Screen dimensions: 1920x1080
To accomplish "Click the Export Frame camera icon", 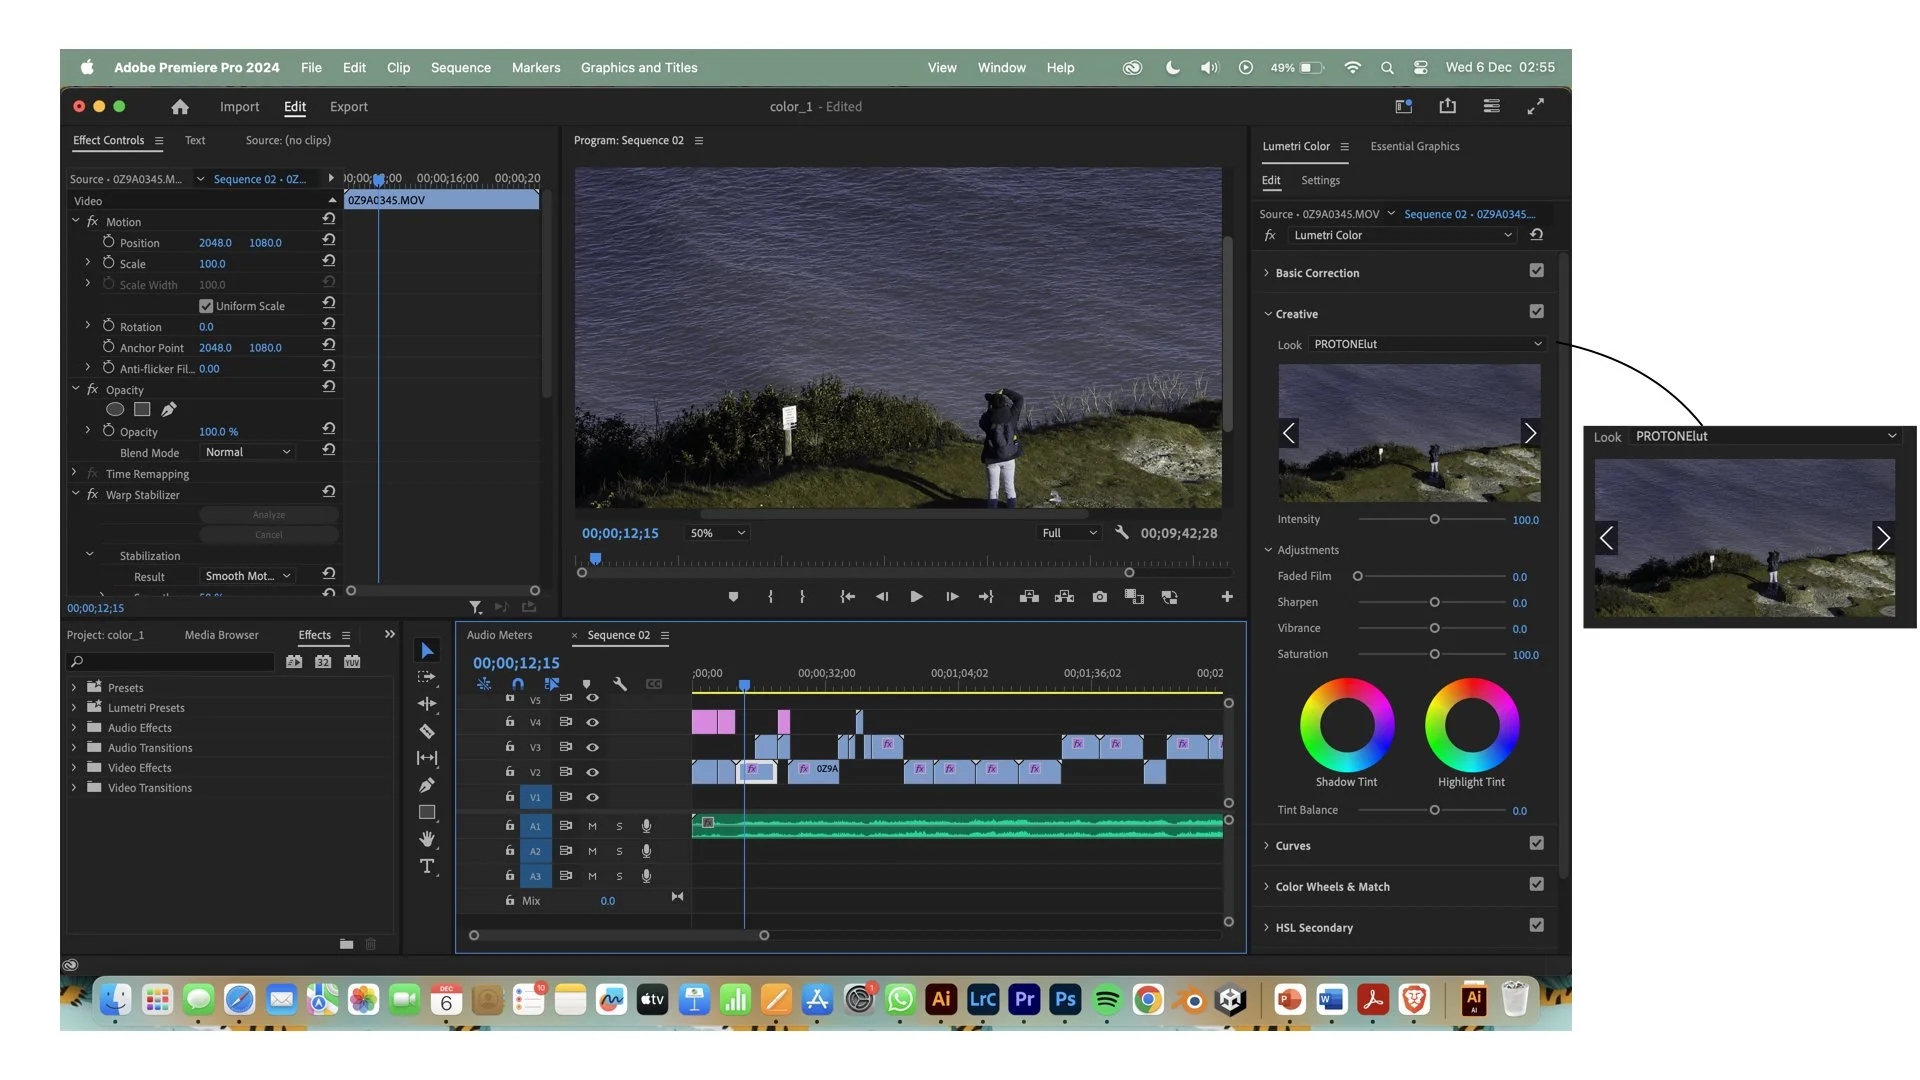I will (1100, 597).
